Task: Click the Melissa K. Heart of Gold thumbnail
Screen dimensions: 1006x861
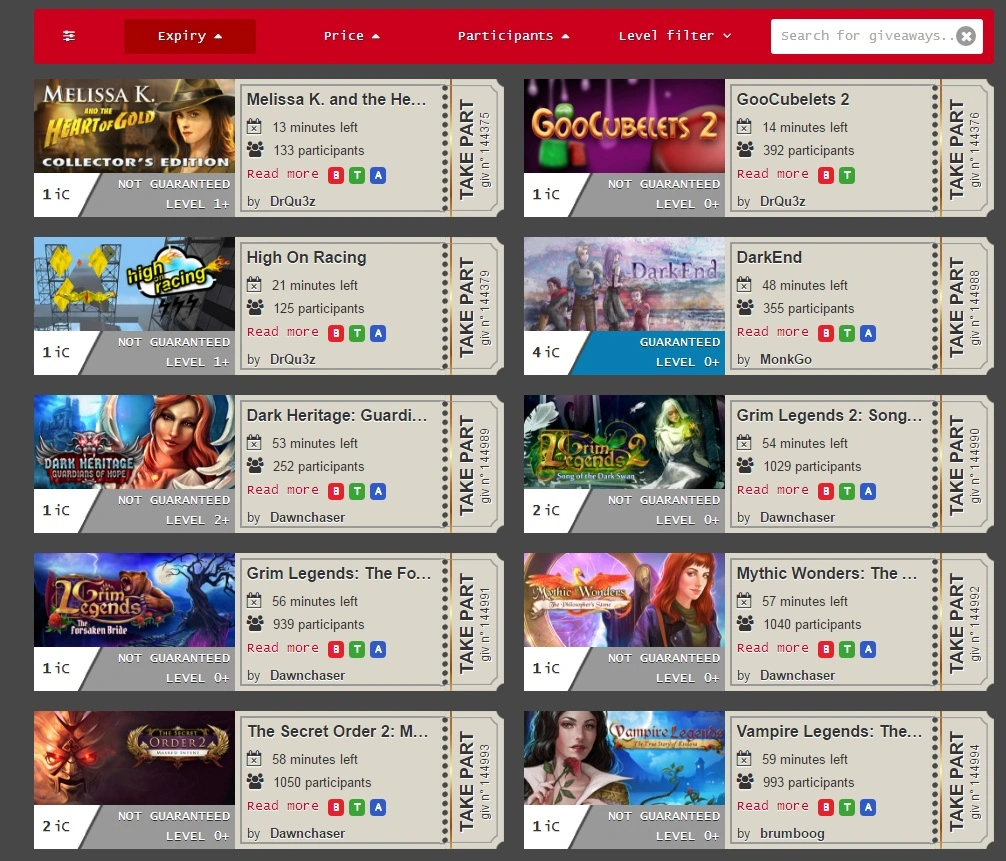Action: click(134, 126)
